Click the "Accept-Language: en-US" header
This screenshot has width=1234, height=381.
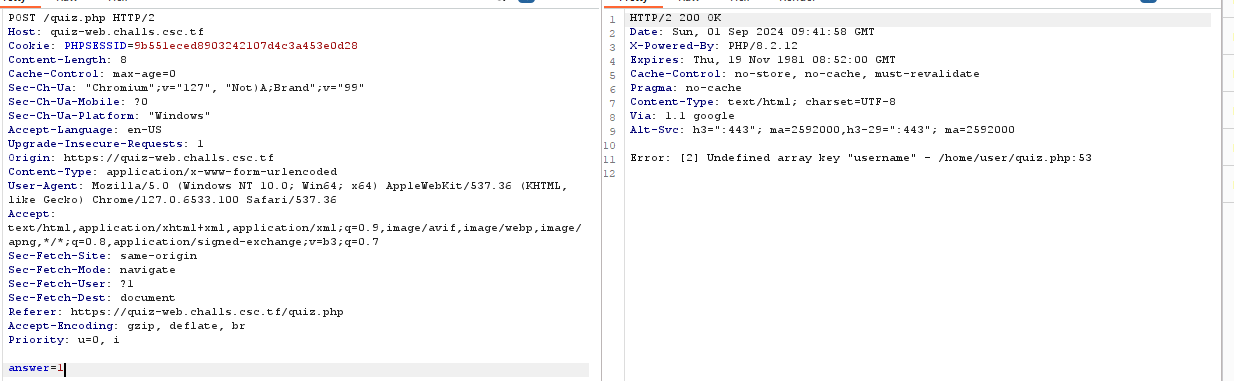pyautogui.click(x=85, y=130)
